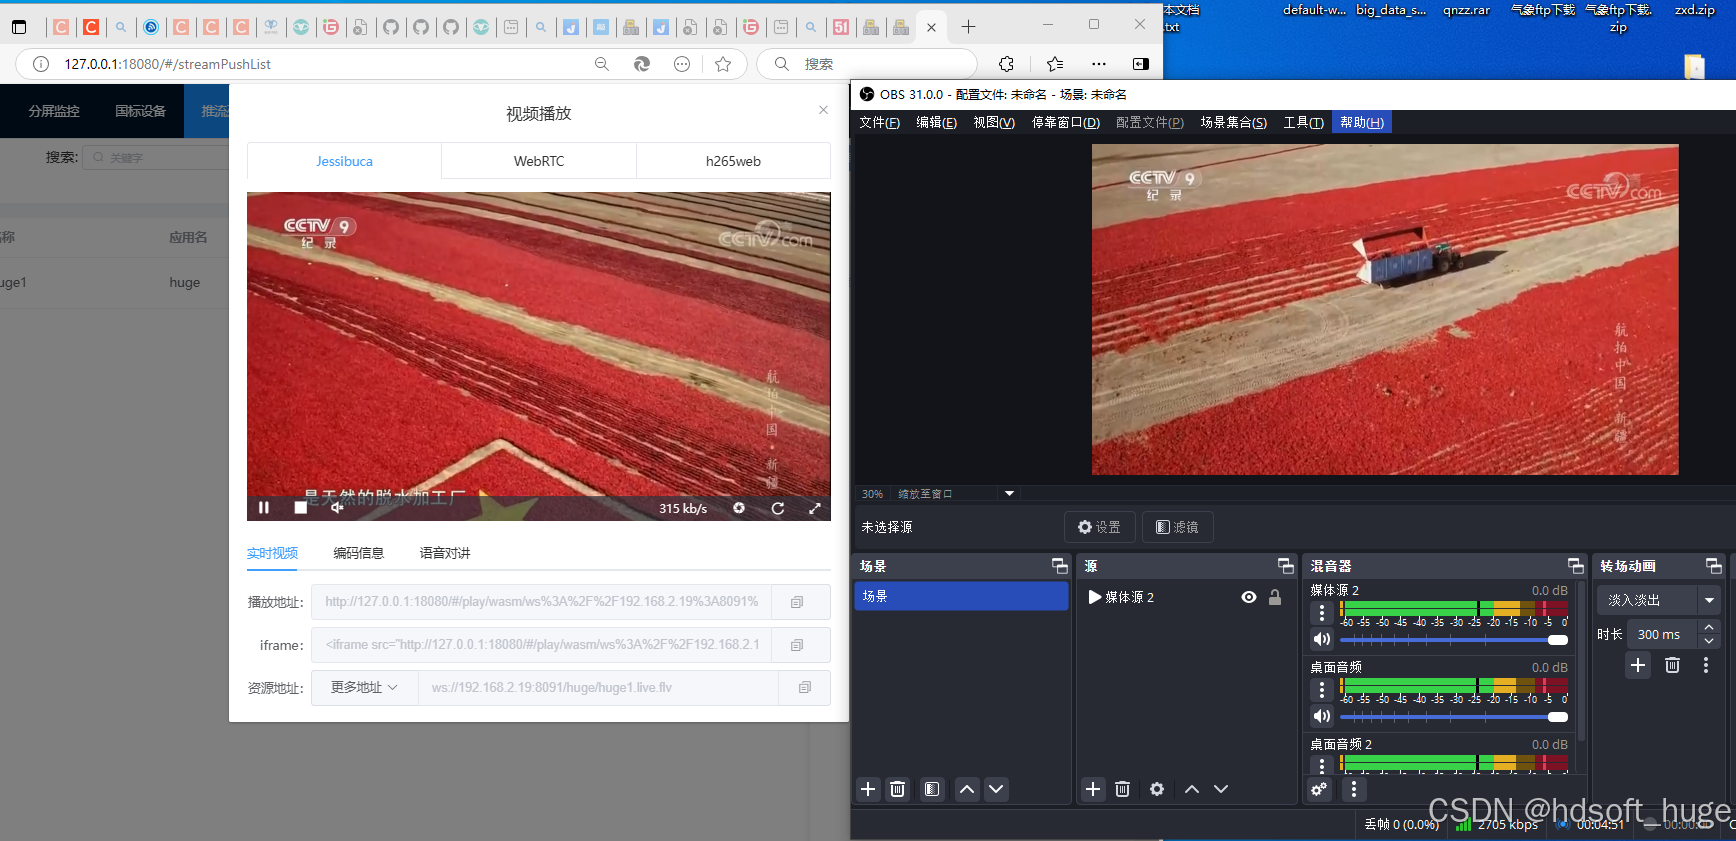The image size is (1736, 841).
Task: Unmute the web video player speaker icon
Action: pyautogui.click(x=337, y=508)
